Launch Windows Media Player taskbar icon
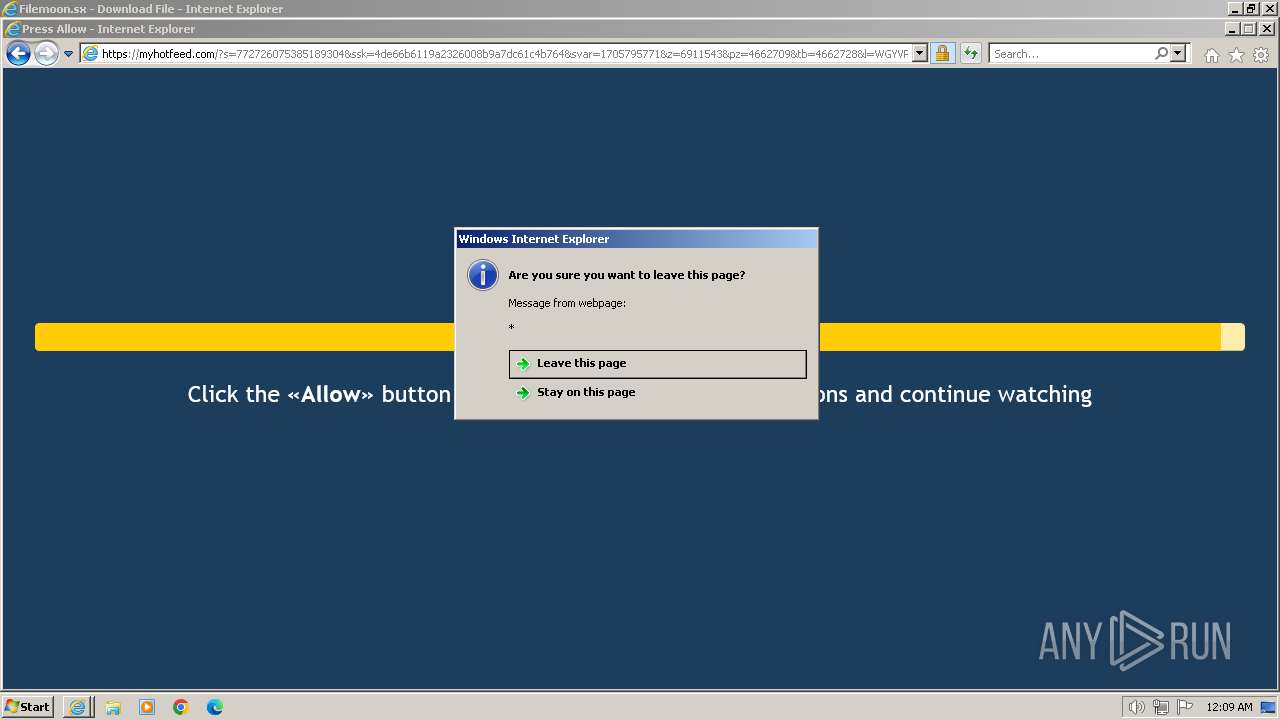This screenshot has width=1280, height=720. pyautogui.click(x=147, y=707)
